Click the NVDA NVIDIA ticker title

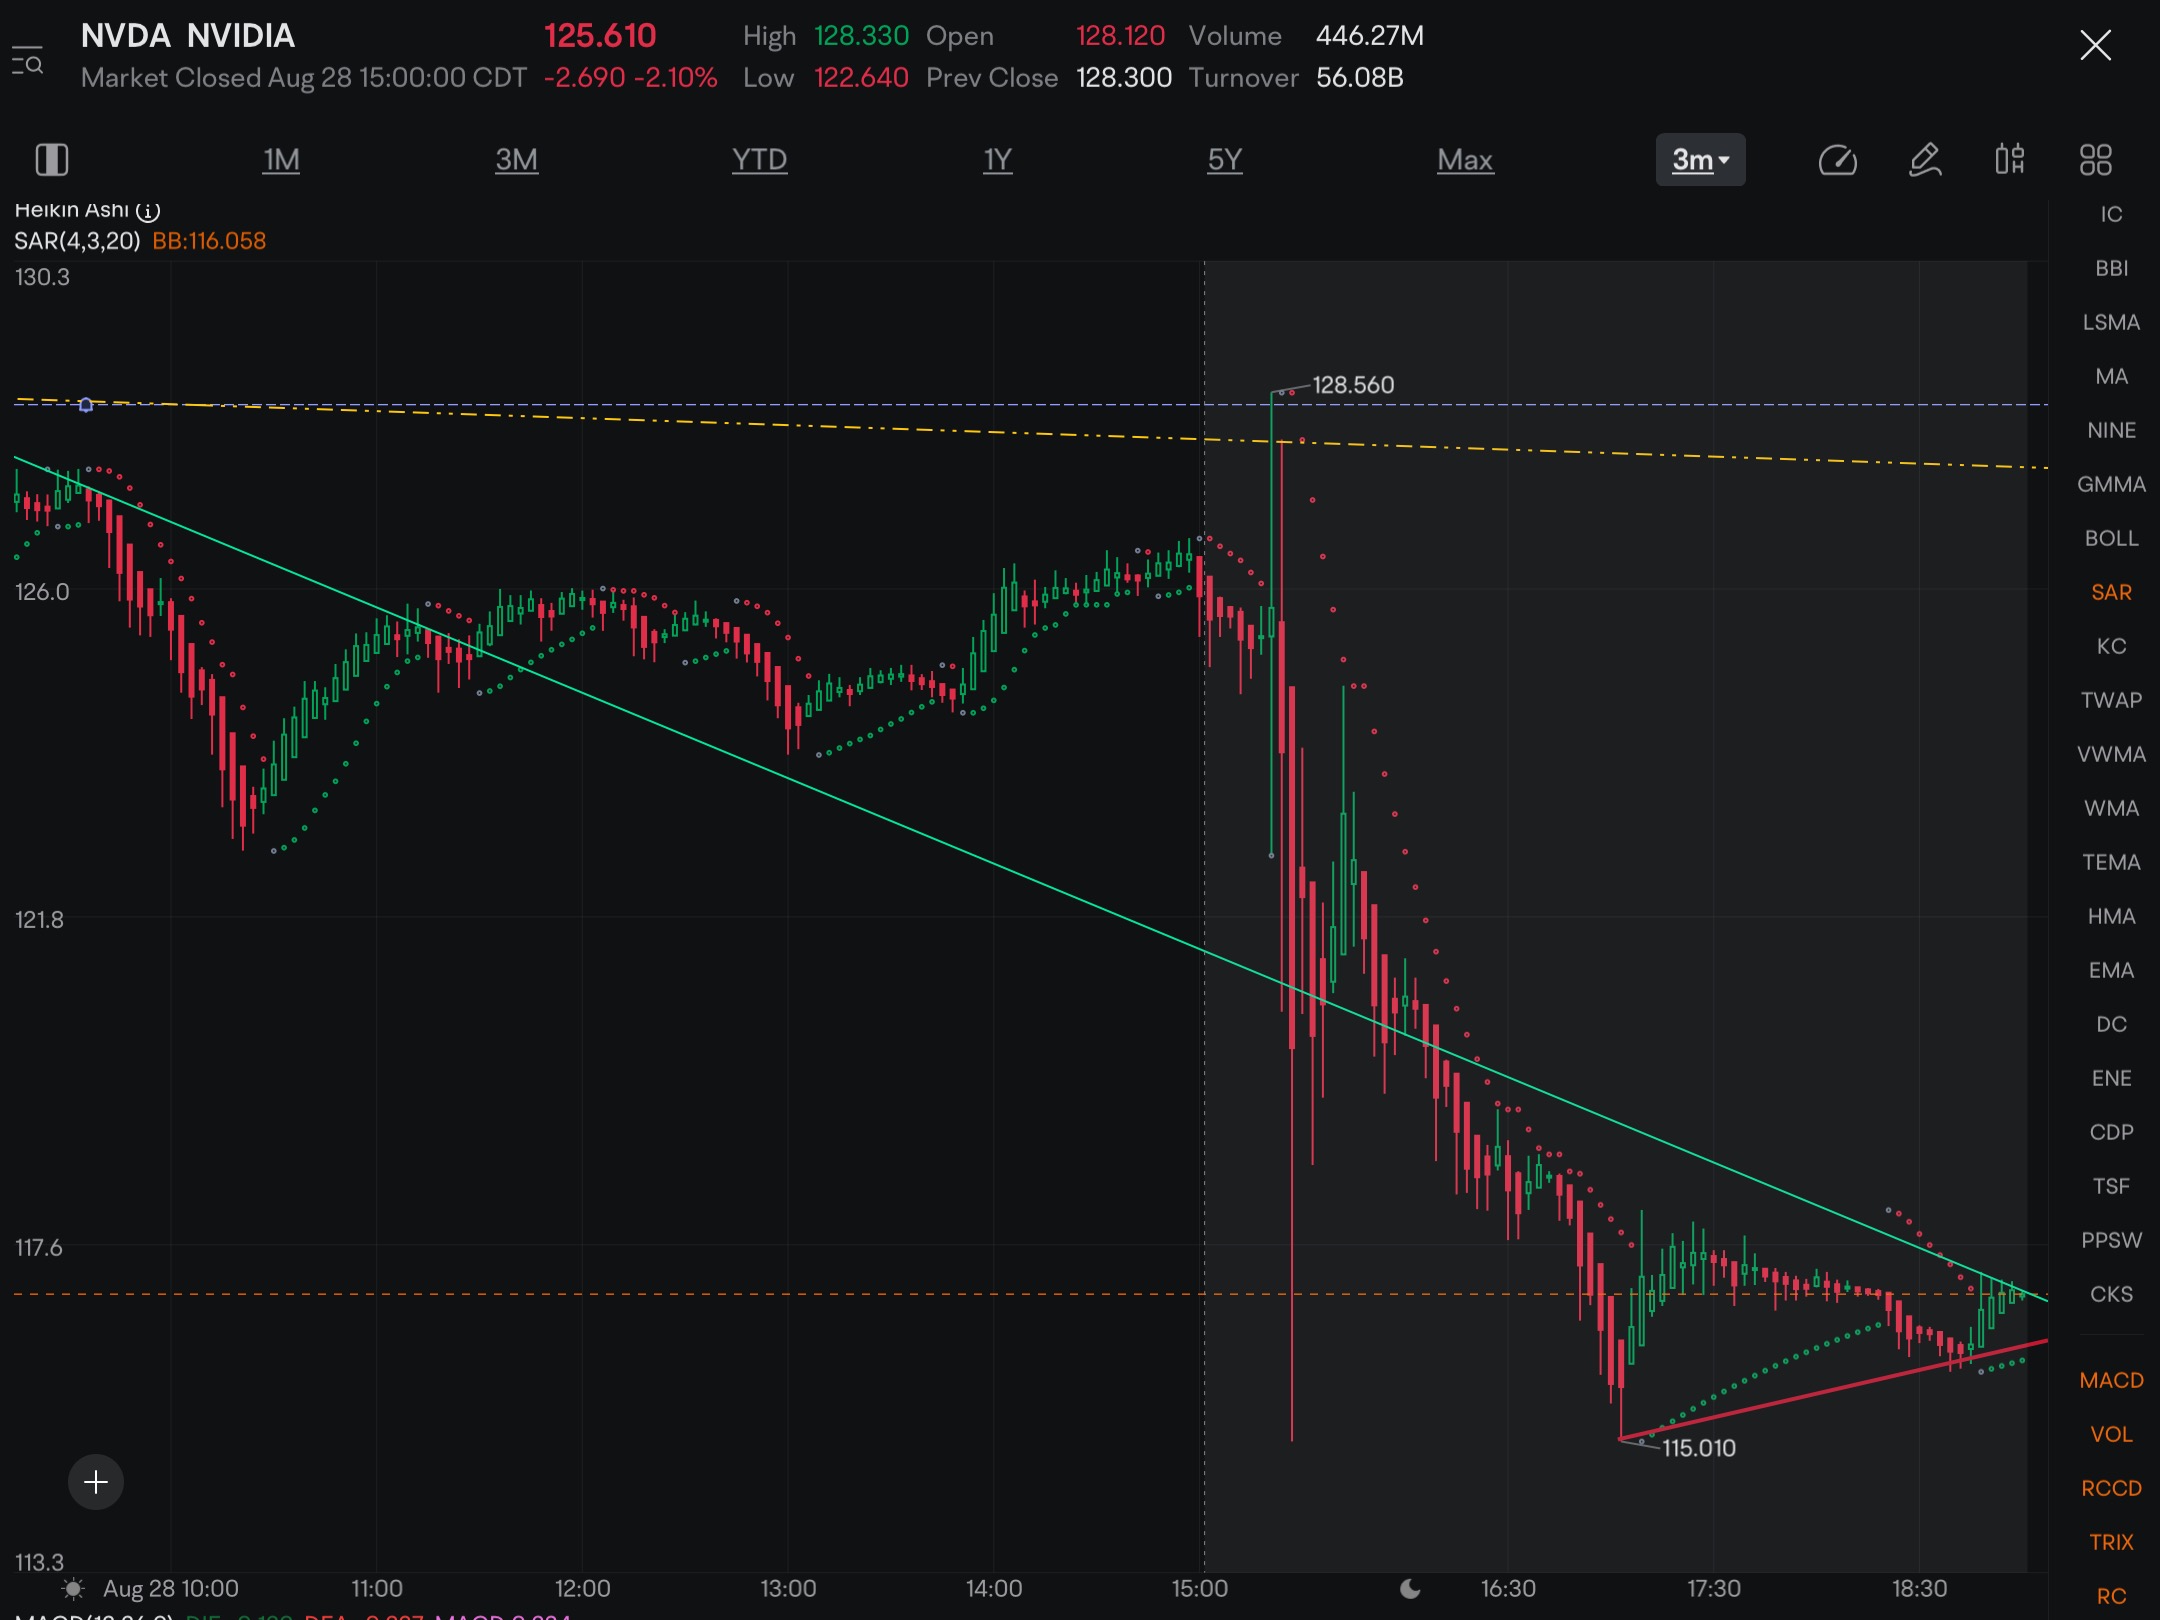click(x=188, y=36)
